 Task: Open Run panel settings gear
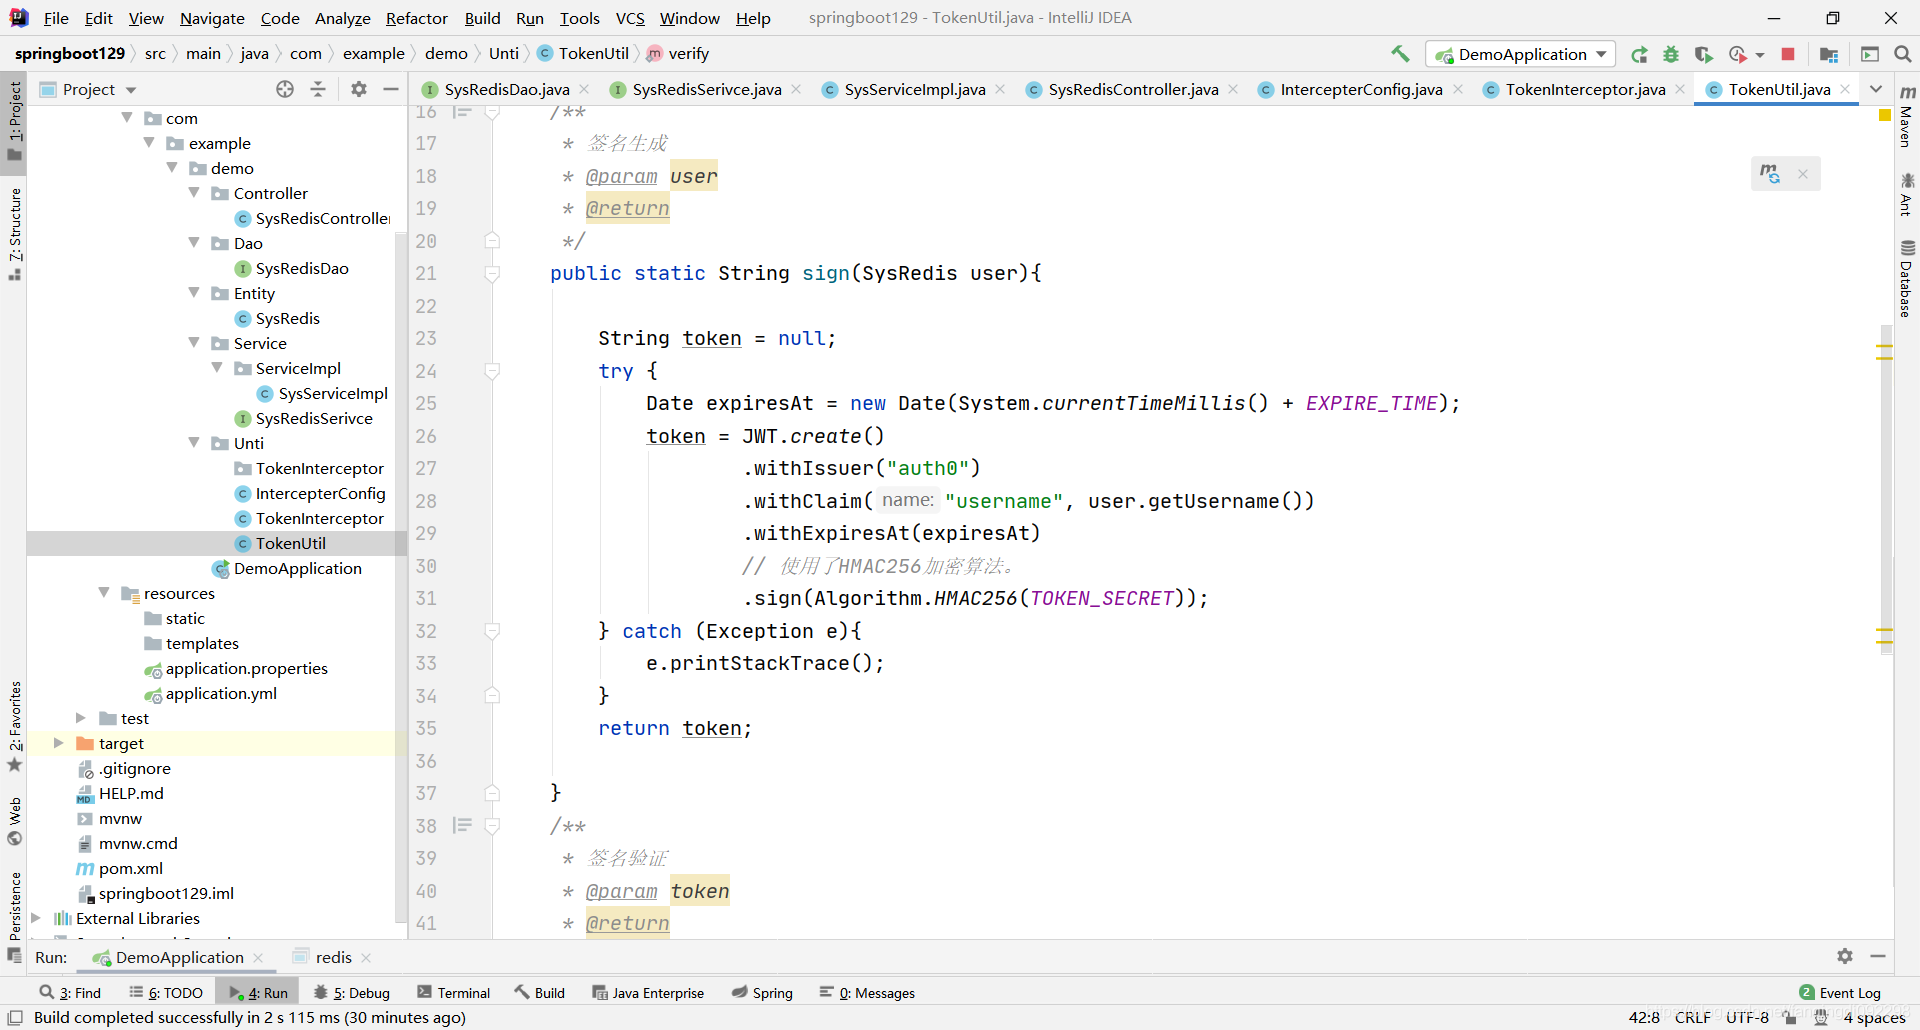click(x=1845, y=956)
